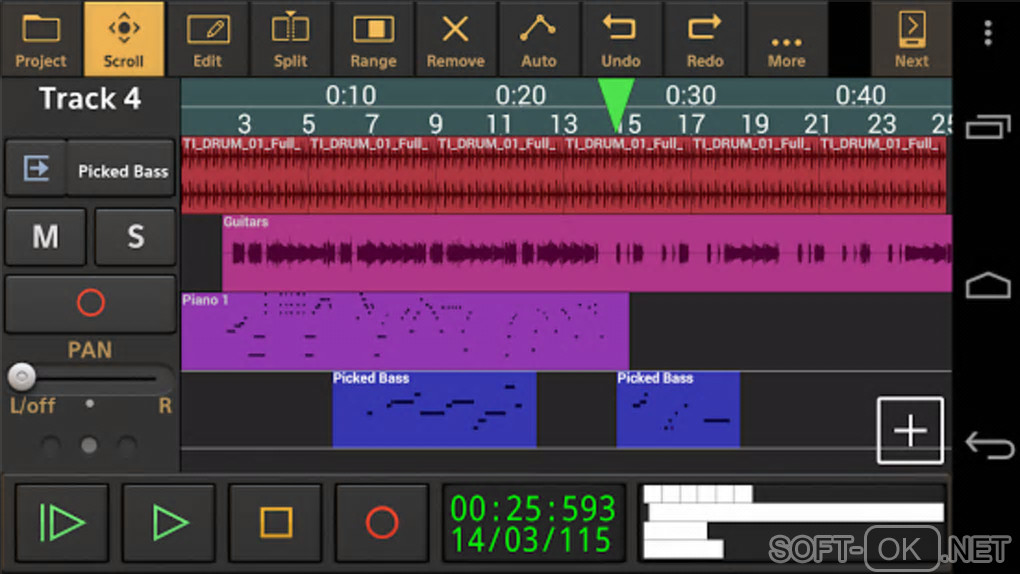
Task: Adjust the PAN slider knob
Action: [x=21, y=376]
